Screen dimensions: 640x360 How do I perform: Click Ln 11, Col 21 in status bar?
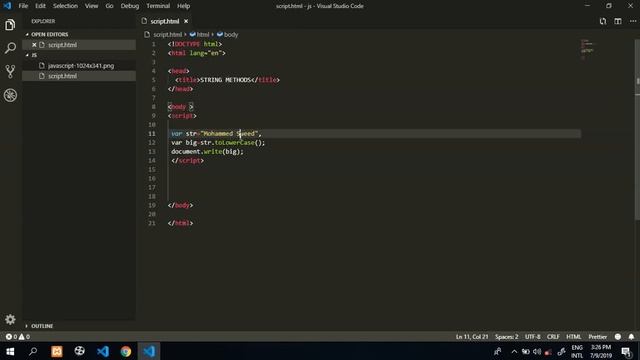472,337
